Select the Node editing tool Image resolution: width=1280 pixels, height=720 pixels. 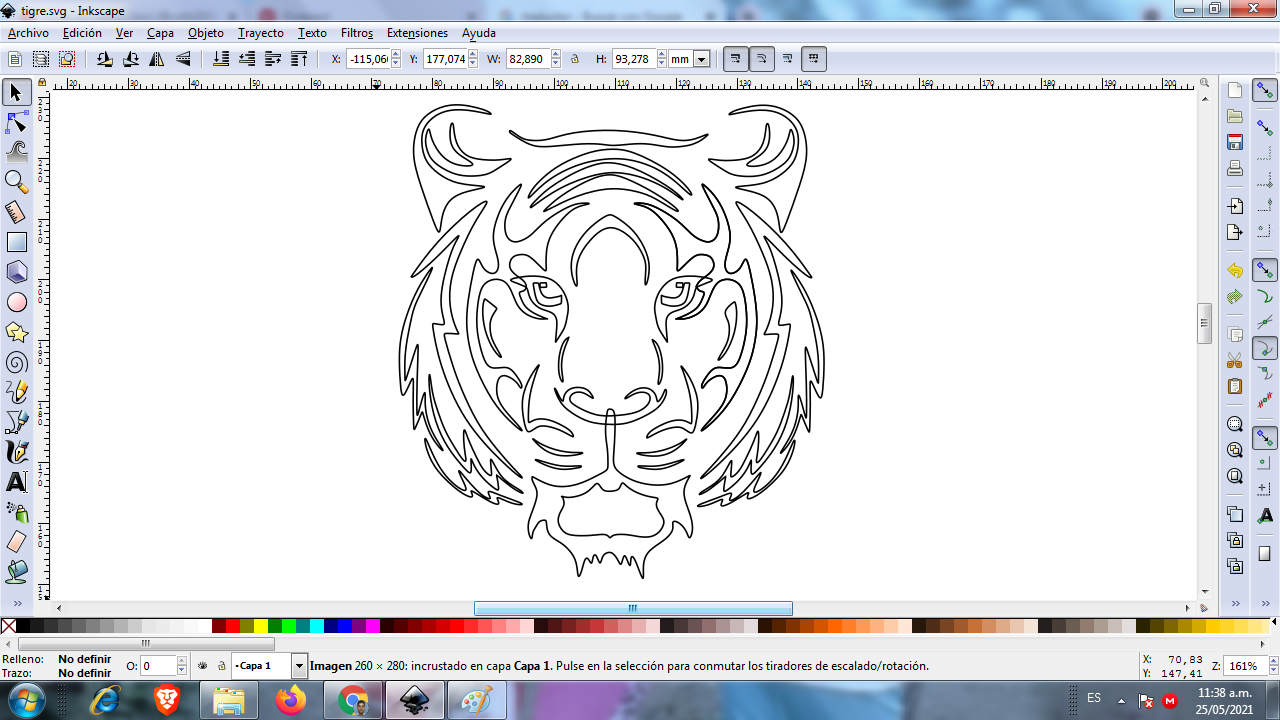coord(16,123)
